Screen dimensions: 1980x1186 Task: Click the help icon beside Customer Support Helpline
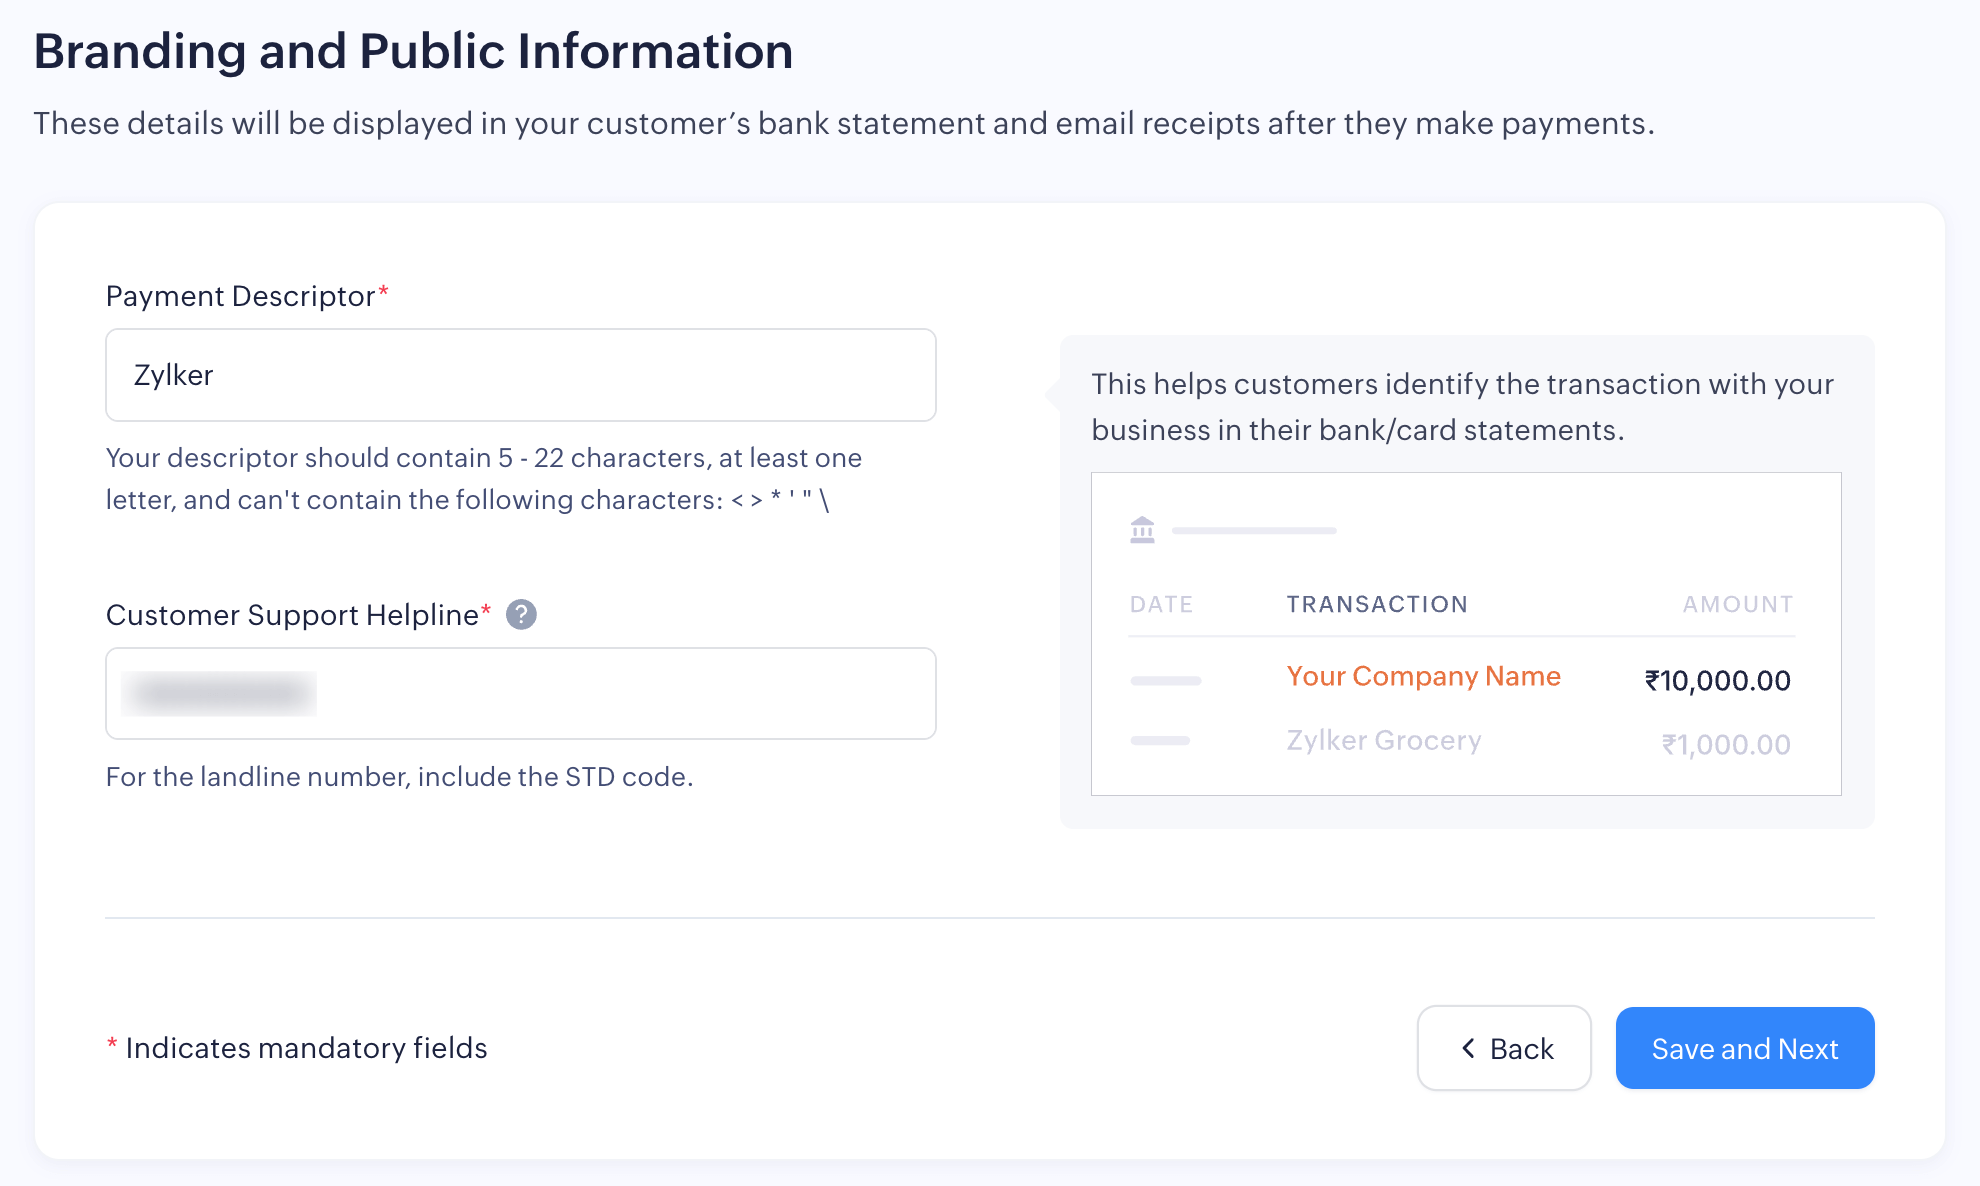click(521, 614)
